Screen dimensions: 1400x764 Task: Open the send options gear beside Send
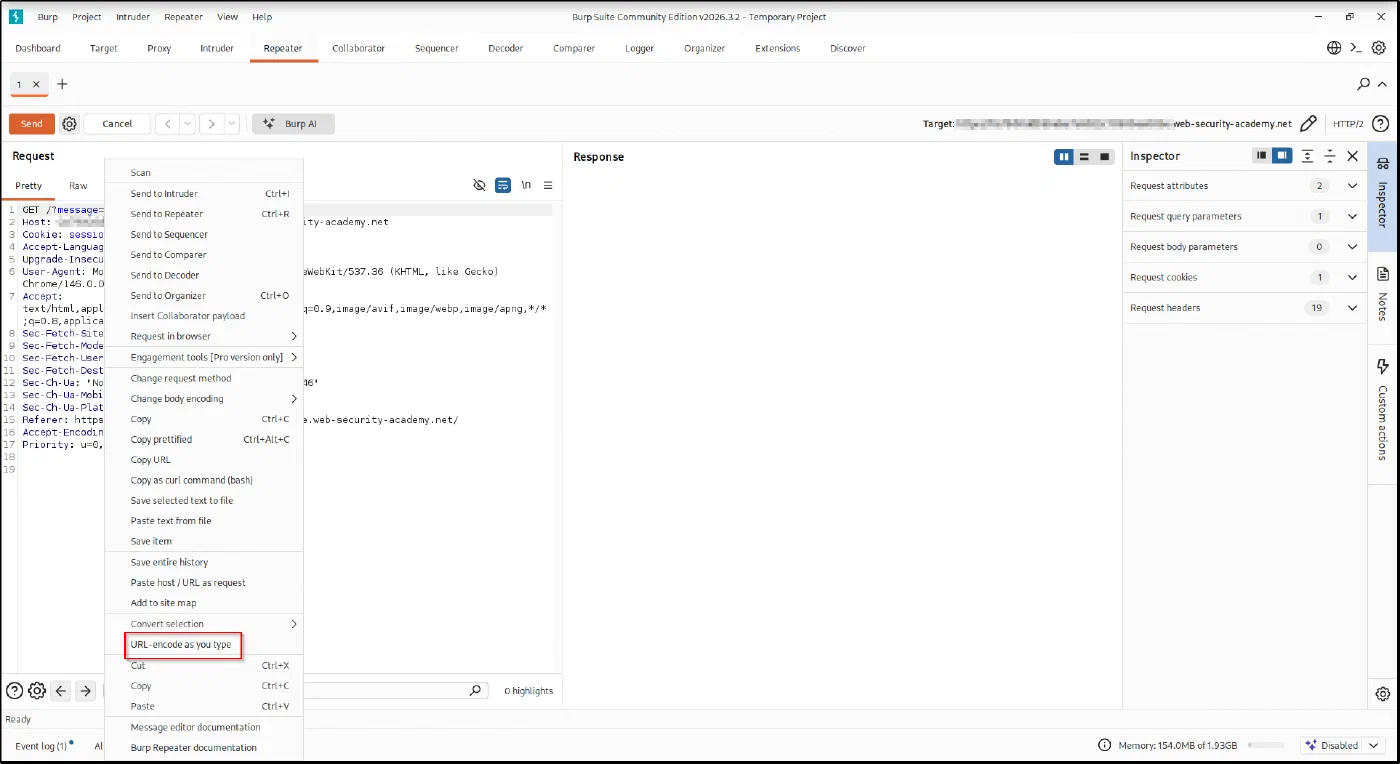pos(69,124)
